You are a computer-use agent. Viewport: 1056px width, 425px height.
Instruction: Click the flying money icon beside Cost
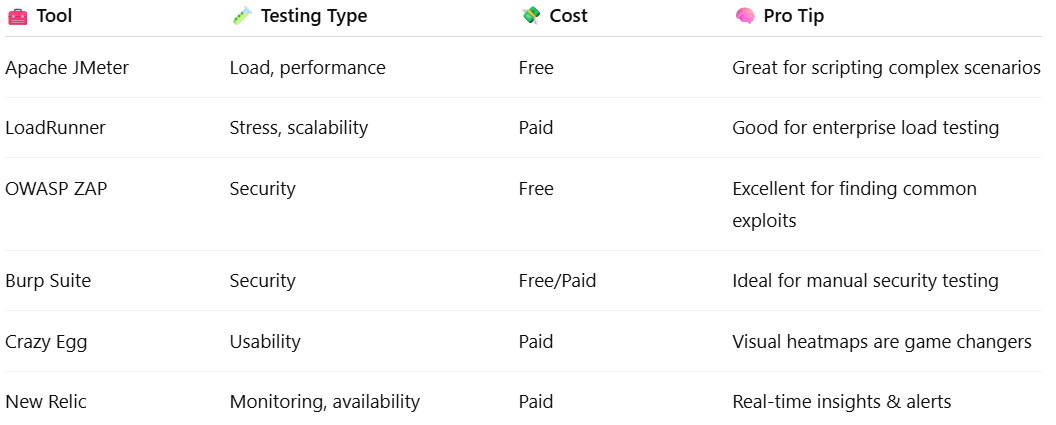531,15
